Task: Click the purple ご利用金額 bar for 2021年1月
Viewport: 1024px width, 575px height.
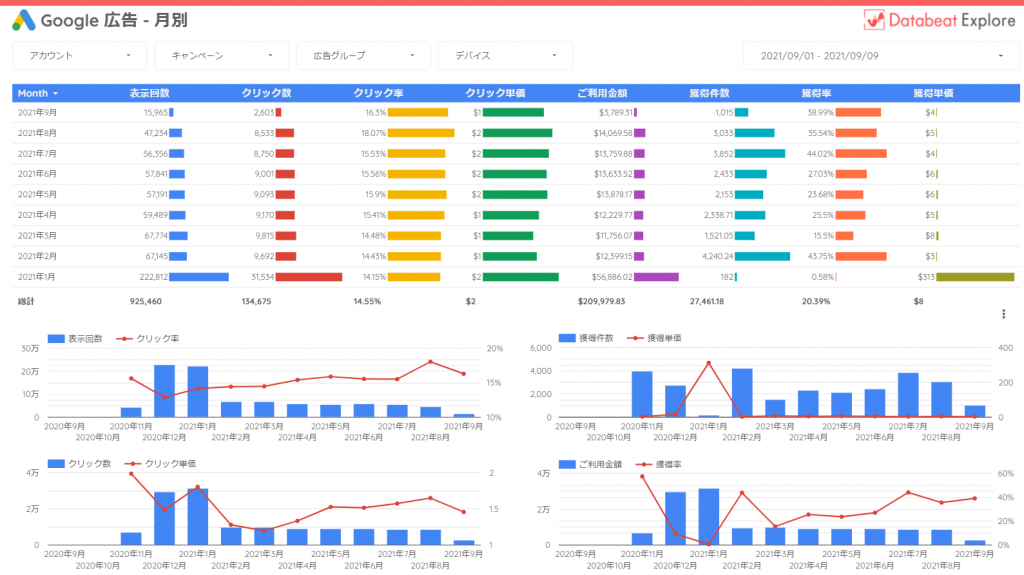Action: (656, 277)
